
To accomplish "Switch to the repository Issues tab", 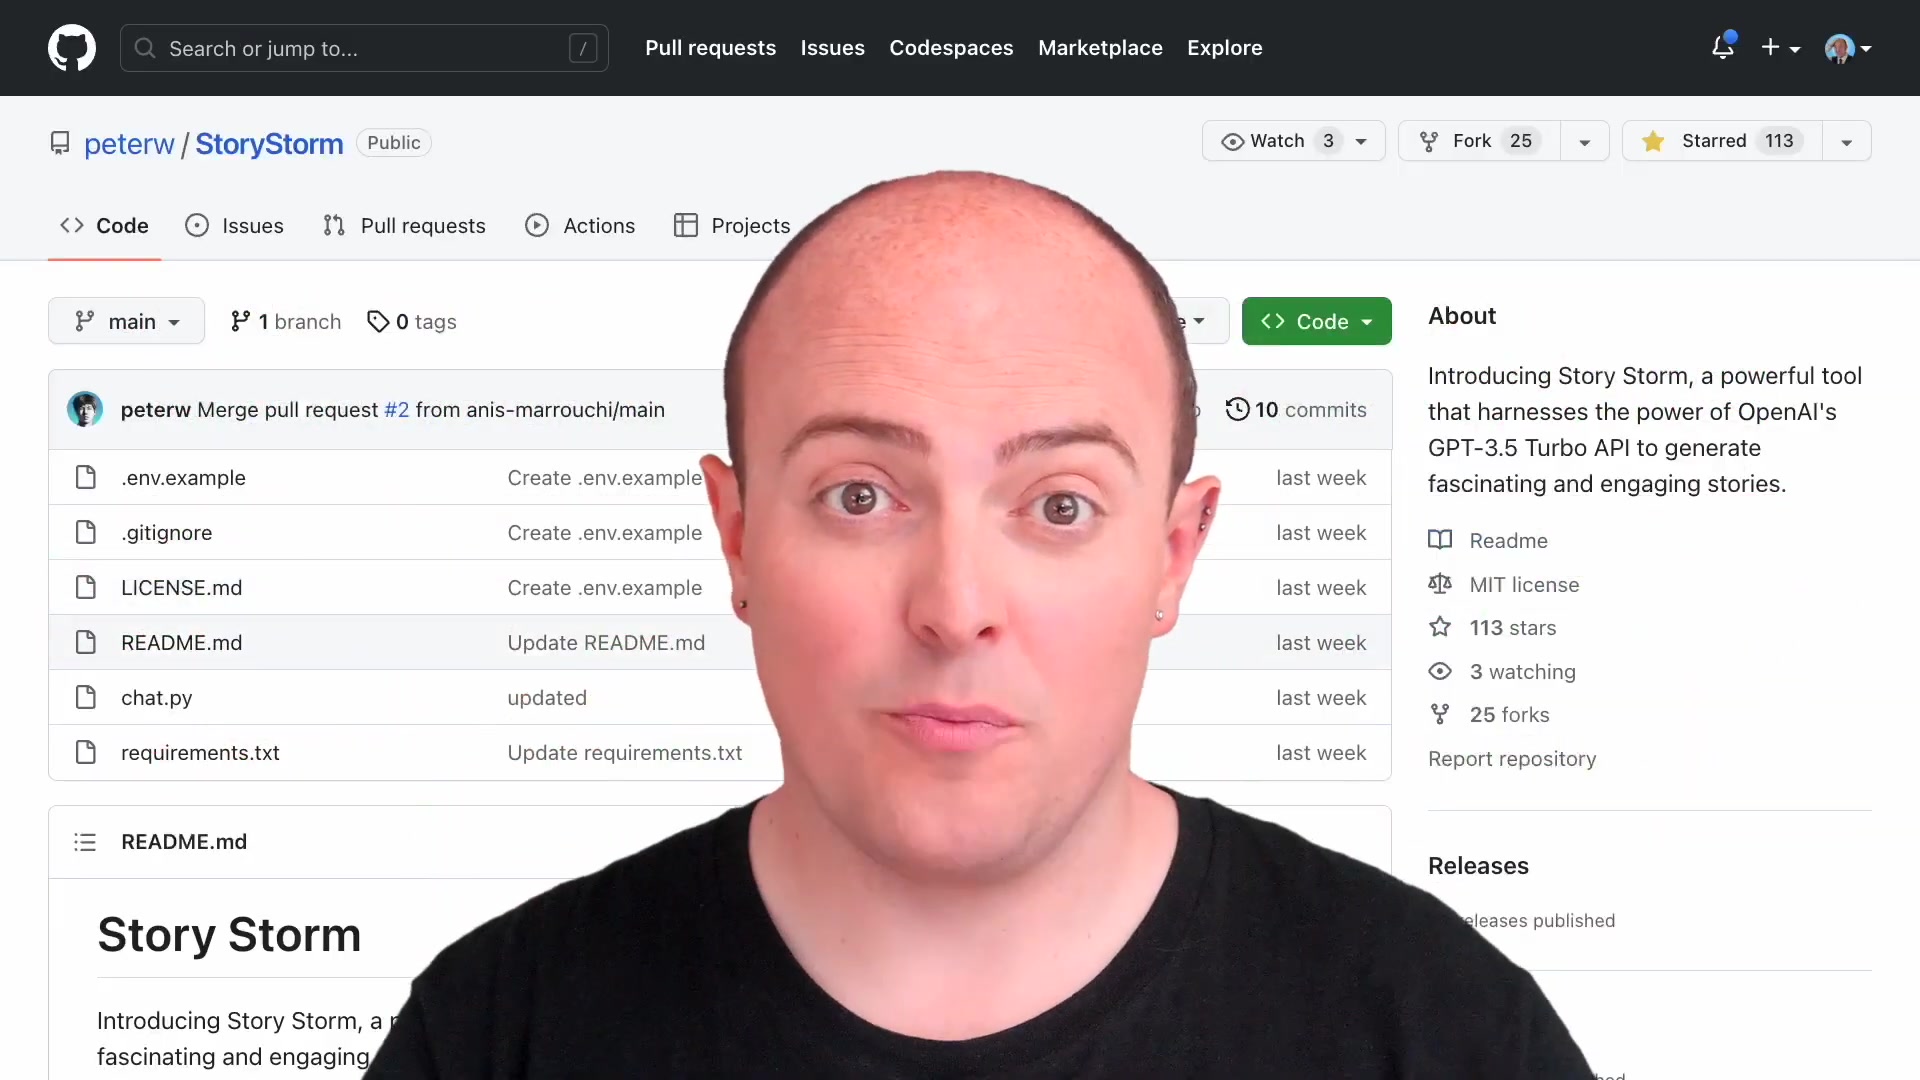I will [234, 226].
